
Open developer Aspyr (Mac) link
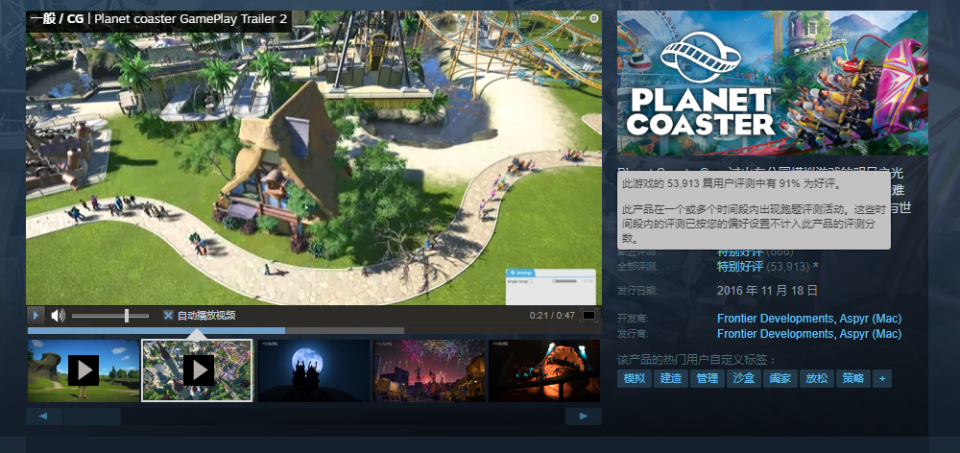point(871,319)
